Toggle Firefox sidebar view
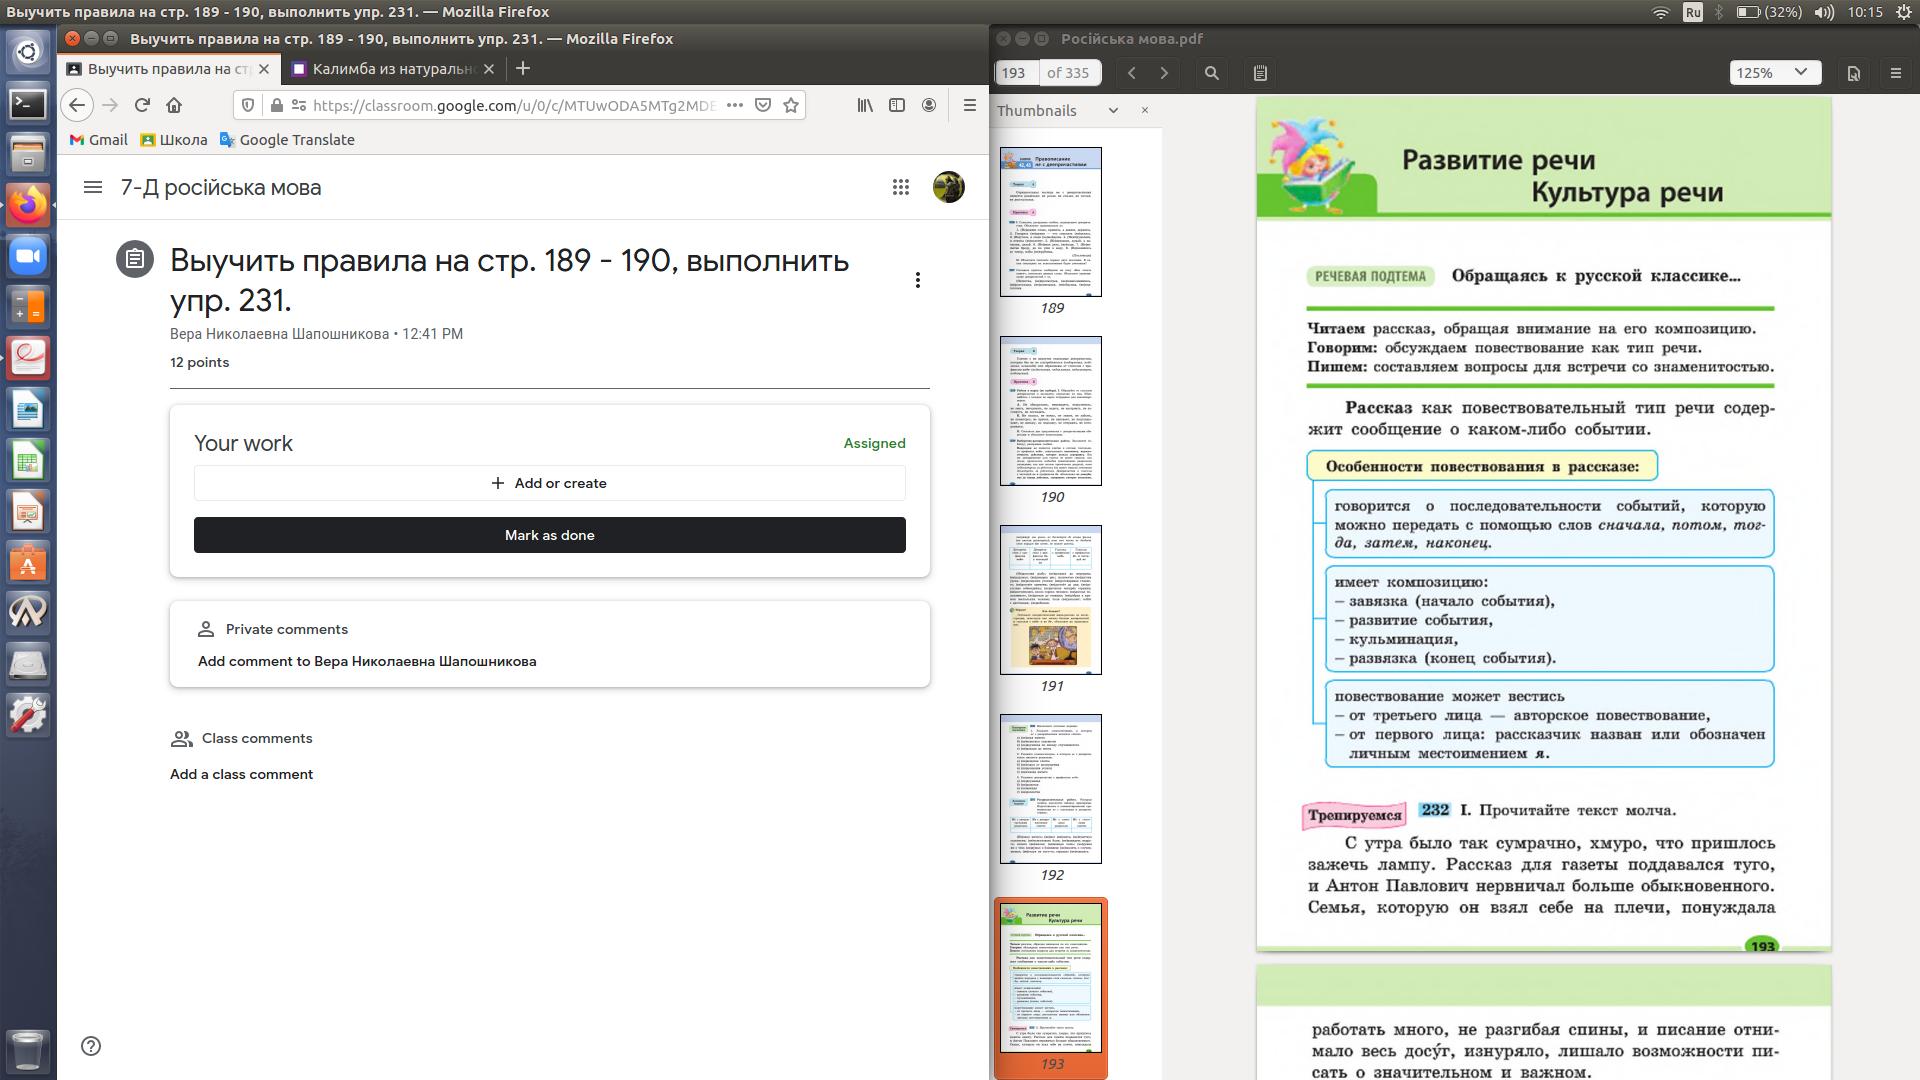This screenshot has height=1080, width=1920. (x=897, y=105)
